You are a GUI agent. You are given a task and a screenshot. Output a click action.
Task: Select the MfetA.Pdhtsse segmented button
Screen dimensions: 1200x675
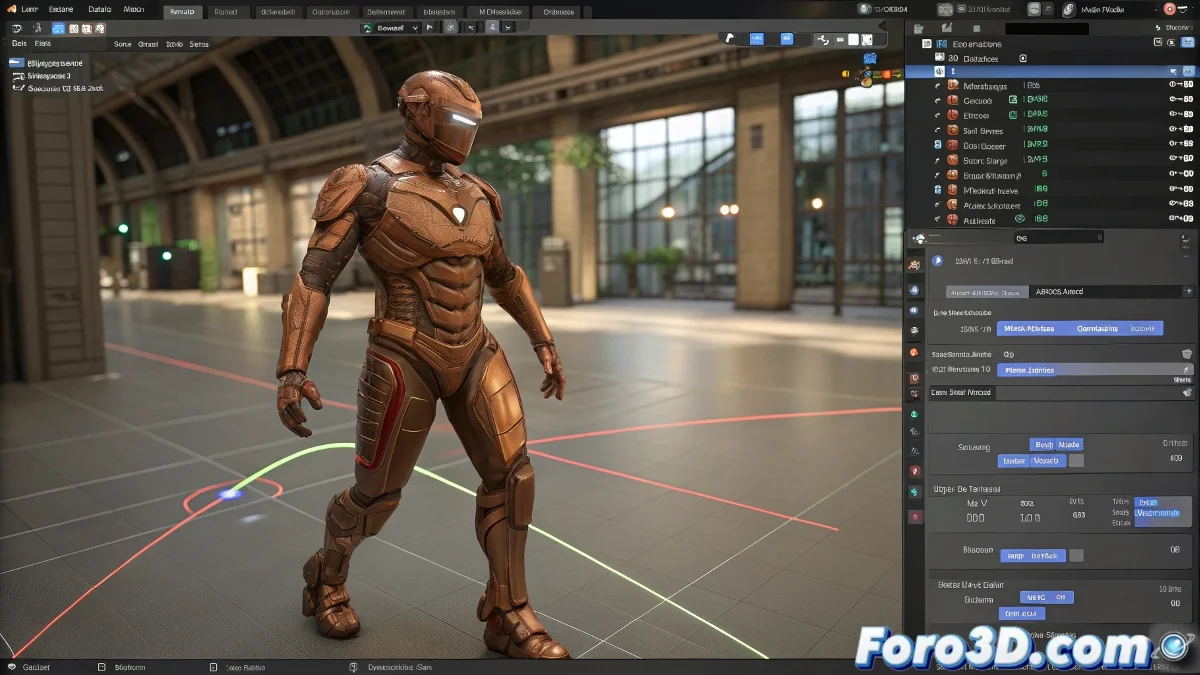1027,328
